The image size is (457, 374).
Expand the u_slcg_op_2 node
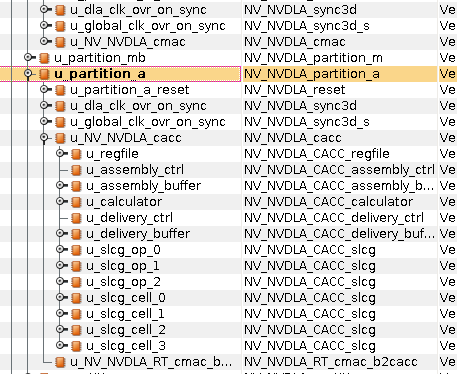click(60, 281)
